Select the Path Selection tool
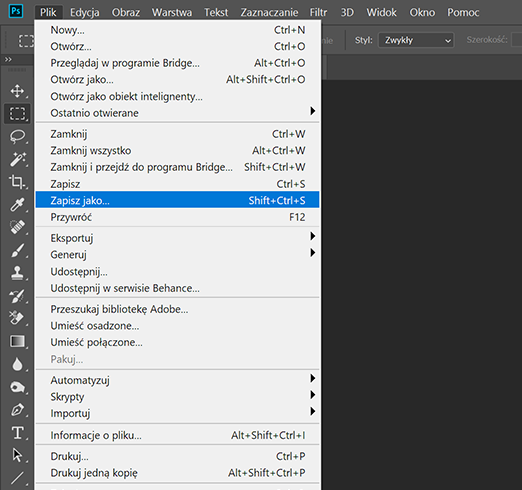The image size is (522, 490). pyautogui.click(x=17, y=455)
